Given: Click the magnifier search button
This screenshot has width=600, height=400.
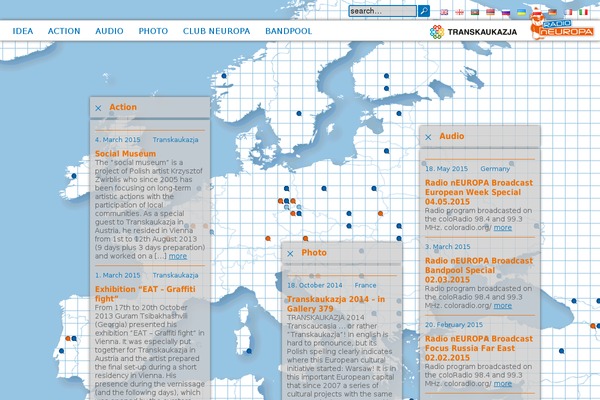Looking at the screenshot, I should point(424,11).
